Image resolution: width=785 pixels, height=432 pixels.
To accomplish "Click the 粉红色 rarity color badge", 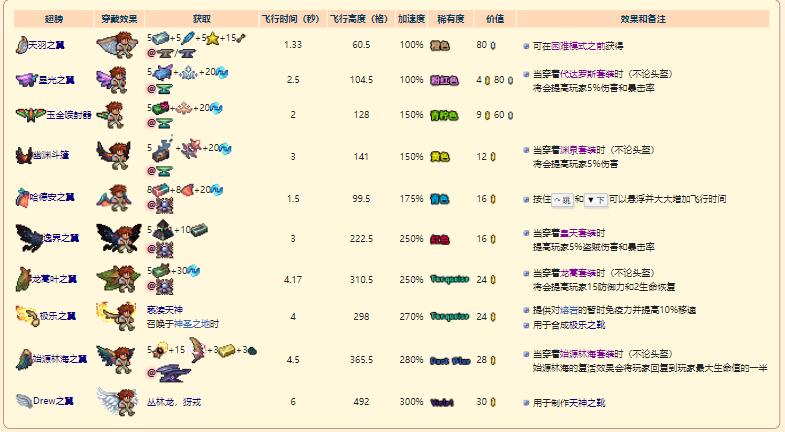I will click(x=439, y=79).
